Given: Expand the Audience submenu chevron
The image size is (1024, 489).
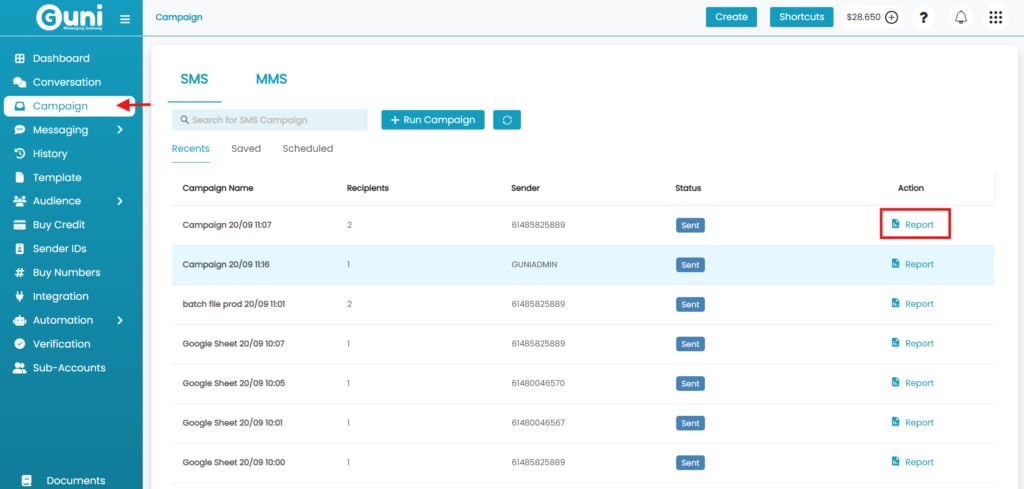Looking at the screenshot, I should (119, 201).
